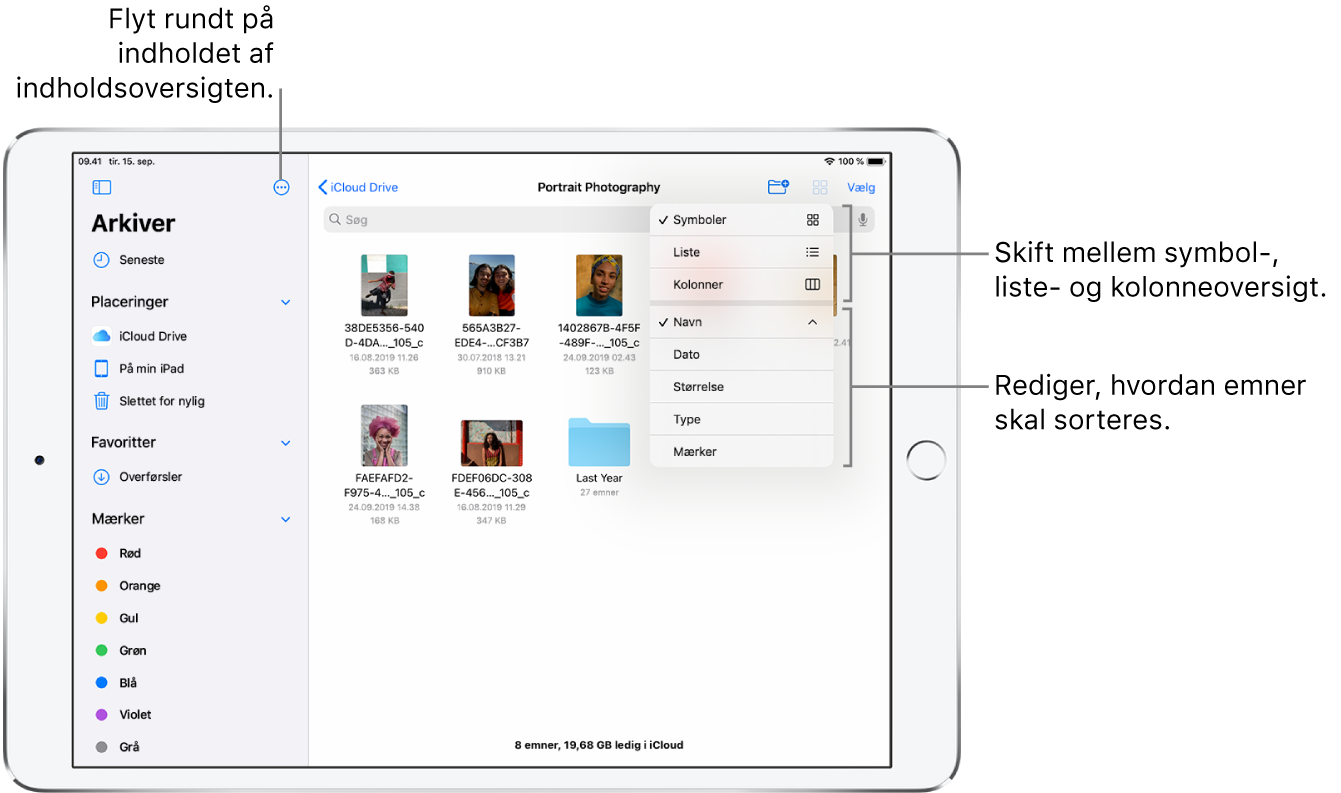This screenshot has height=793, width=1341.
Task: Select Liste view option
Action: (x=741, y=252)
